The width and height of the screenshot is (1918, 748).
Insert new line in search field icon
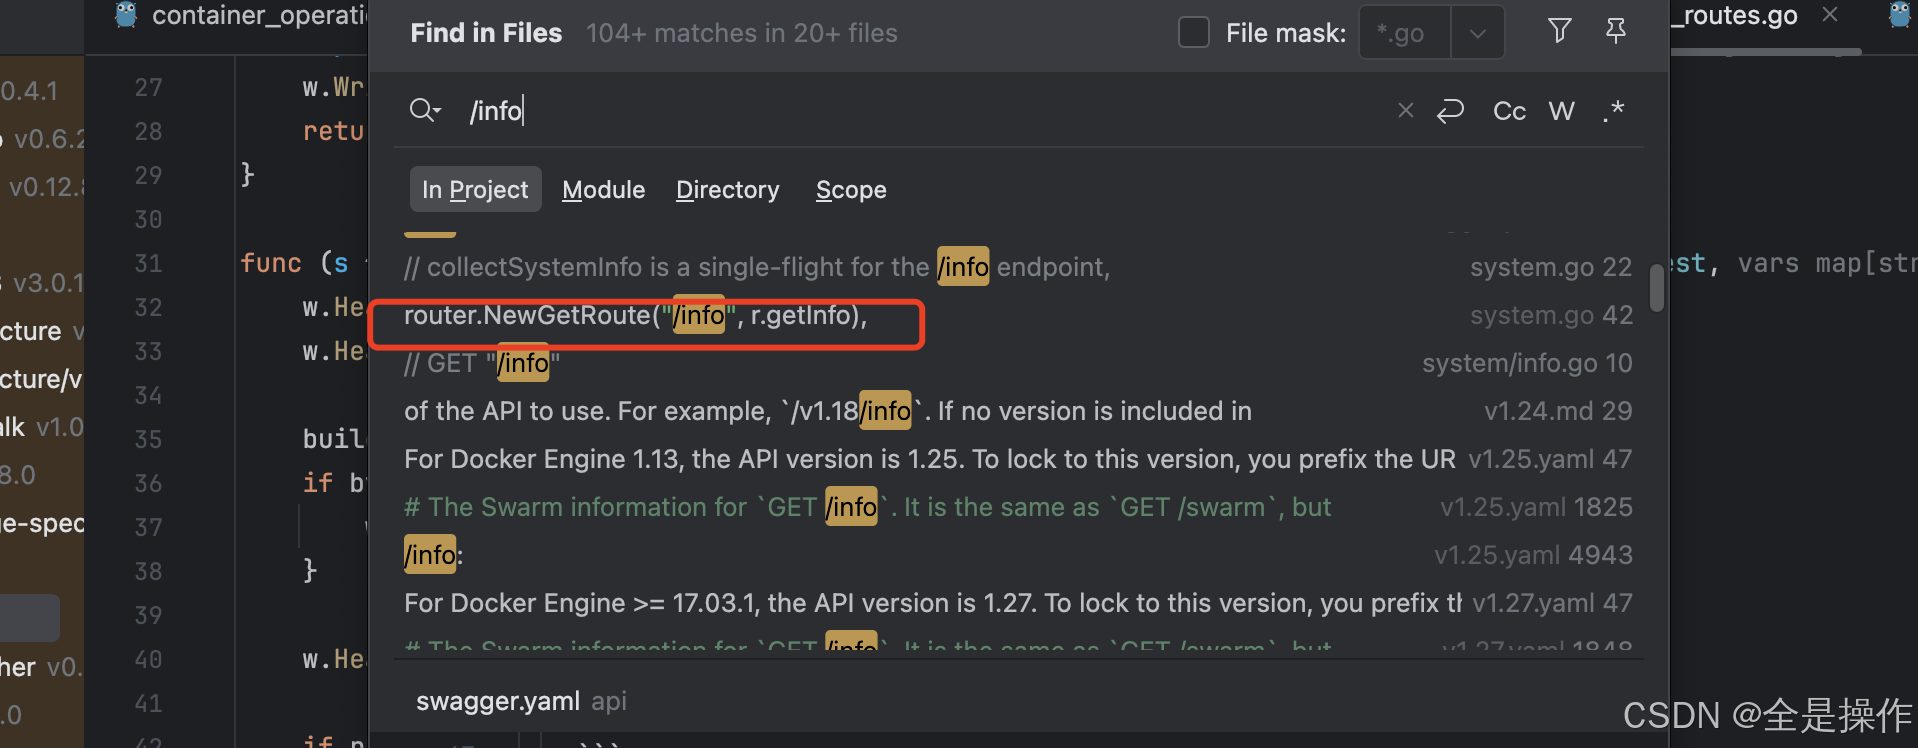tap(1450, 110)
